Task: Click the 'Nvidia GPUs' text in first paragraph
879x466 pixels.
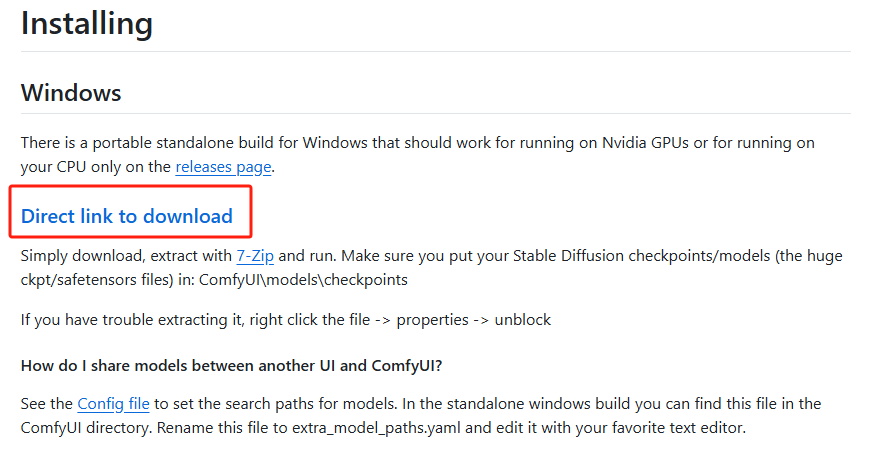Action: point(645,143)
